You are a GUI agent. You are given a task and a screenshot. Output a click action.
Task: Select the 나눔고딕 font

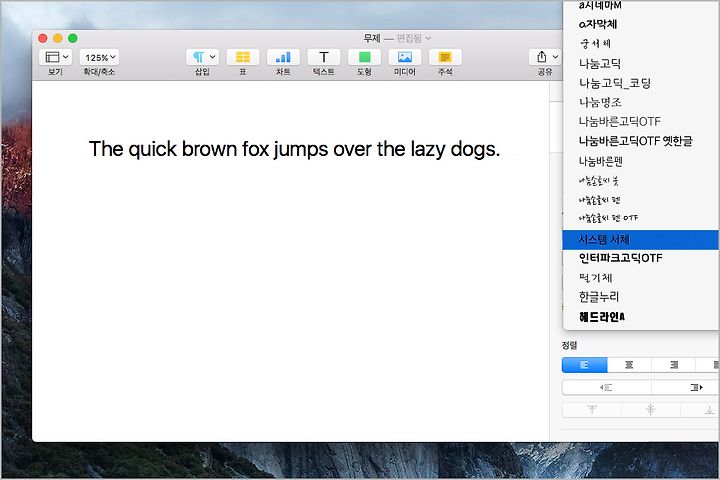(x=600, y=63)
